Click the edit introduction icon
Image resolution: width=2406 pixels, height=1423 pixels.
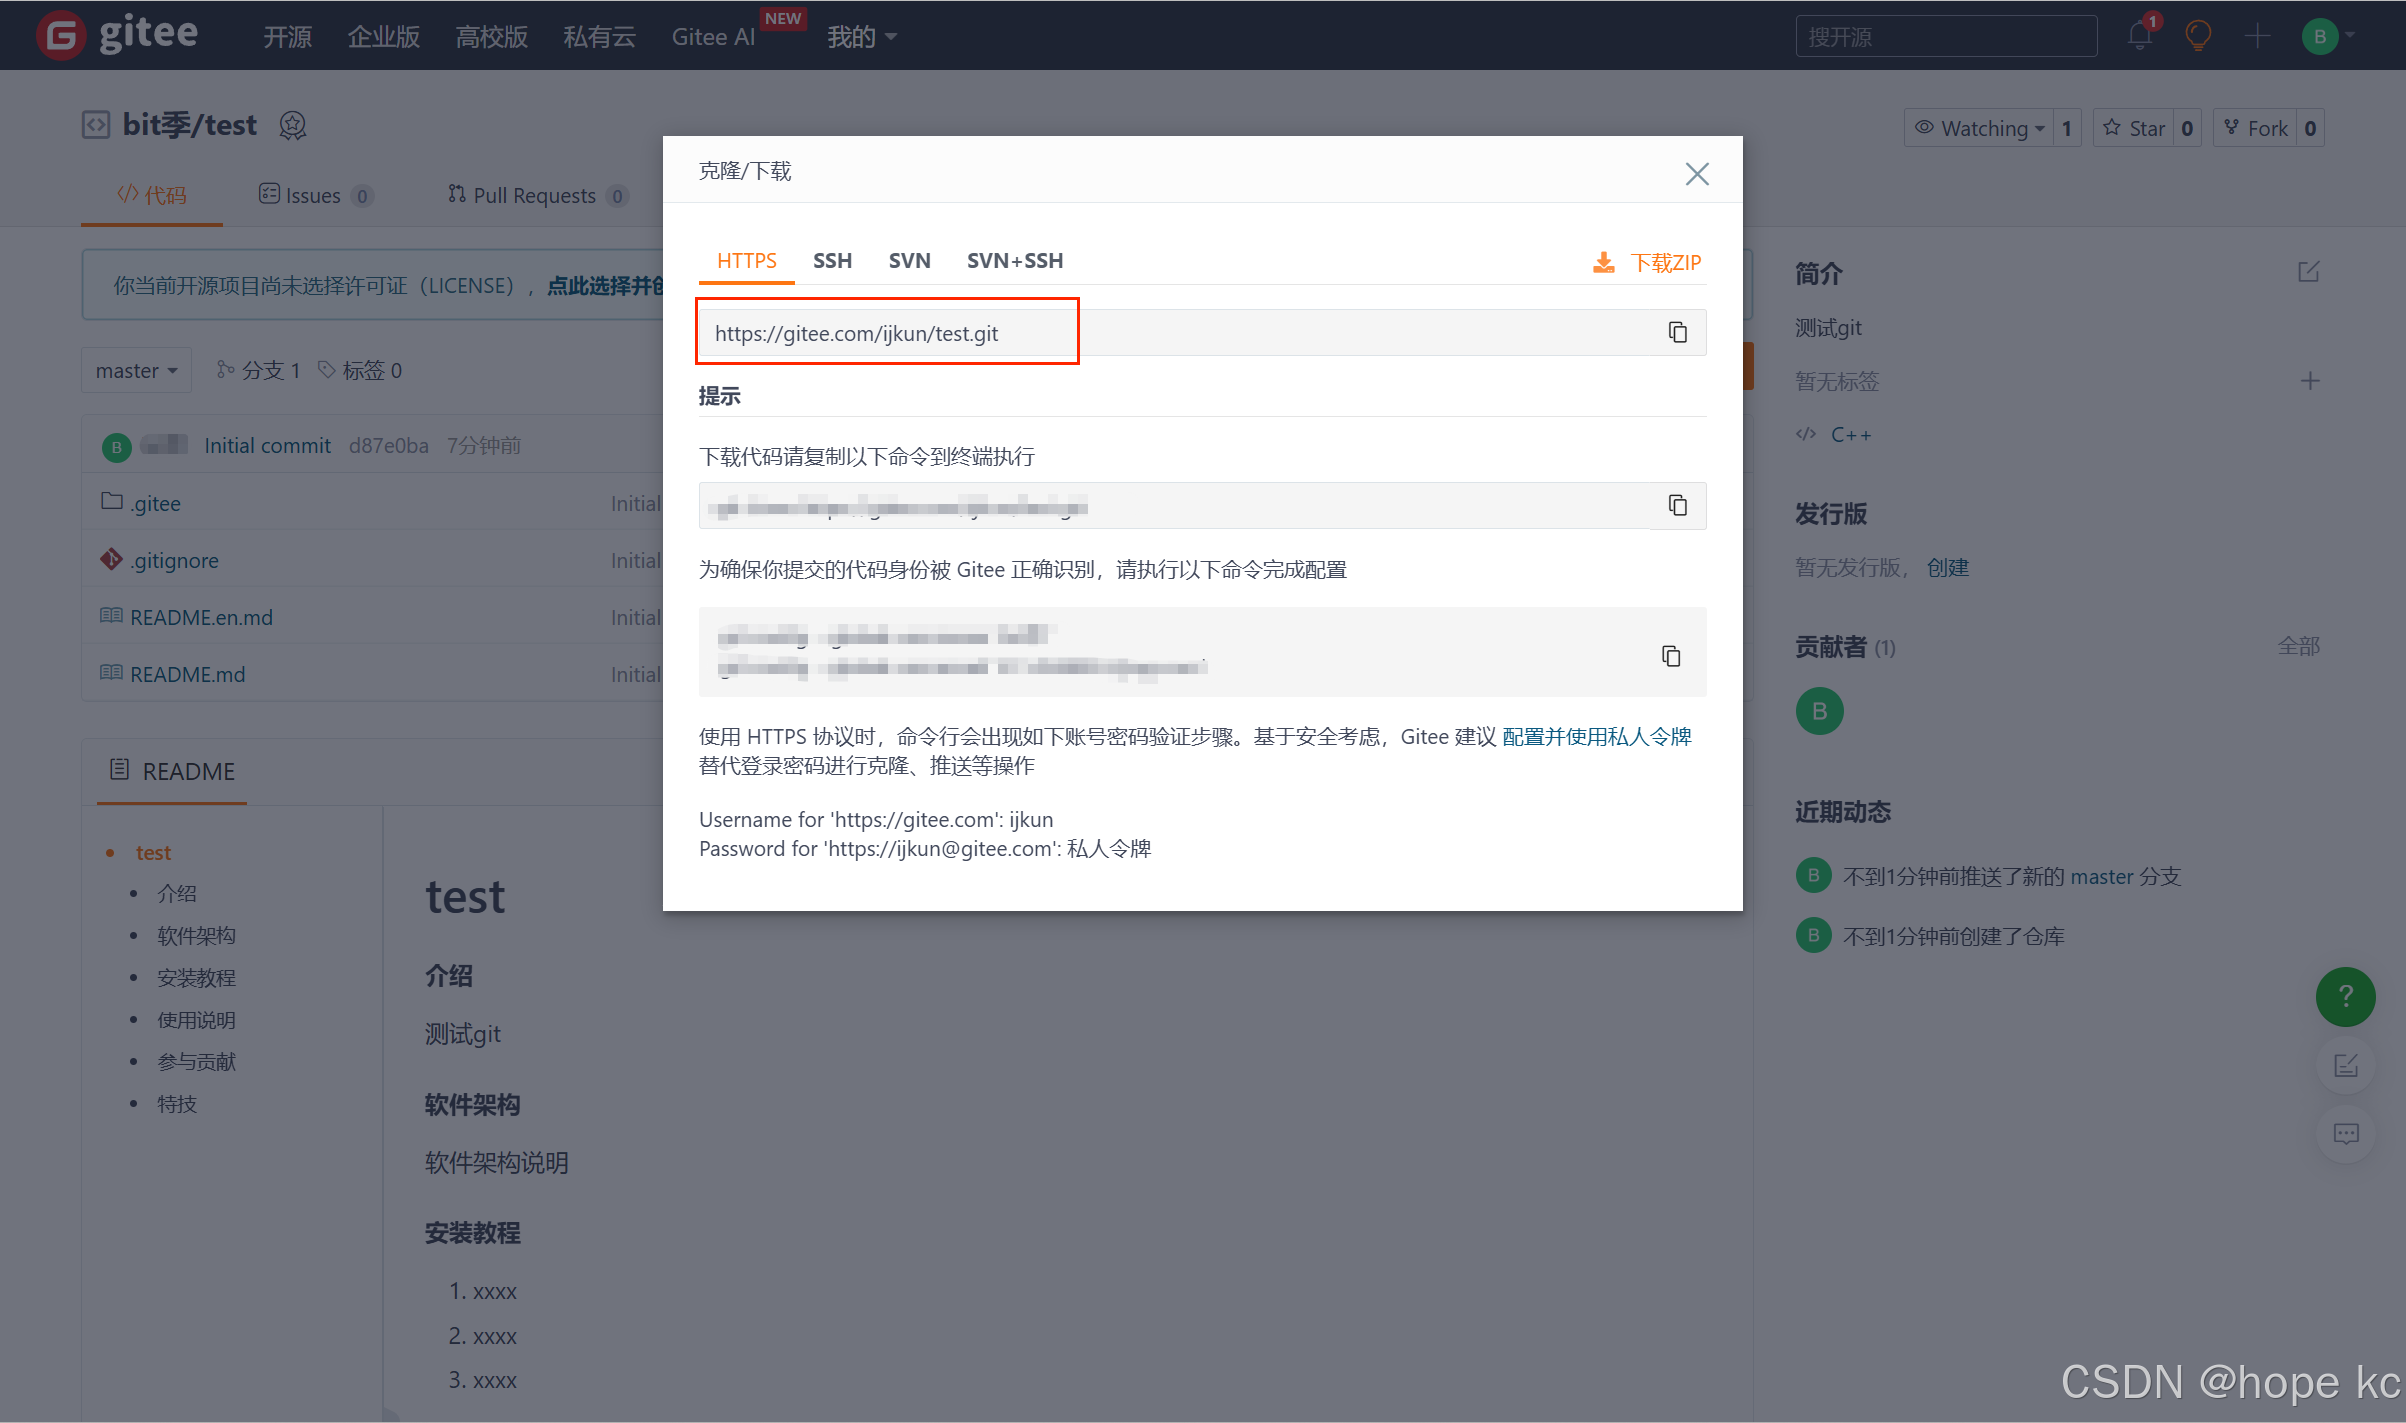(2308, 272)
